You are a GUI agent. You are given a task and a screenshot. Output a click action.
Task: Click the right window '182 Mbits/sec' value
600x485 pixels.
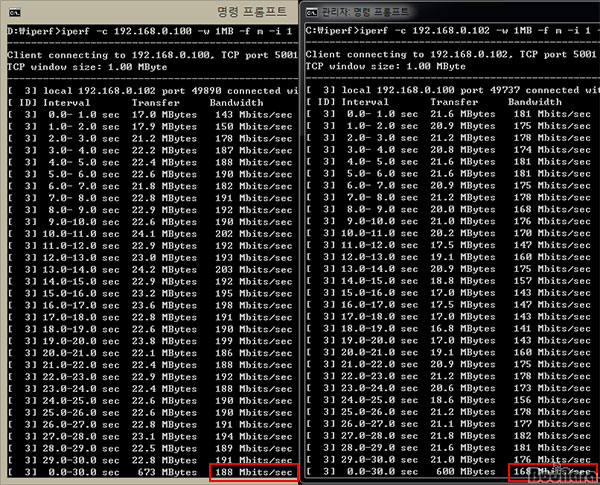pos(552,436)
